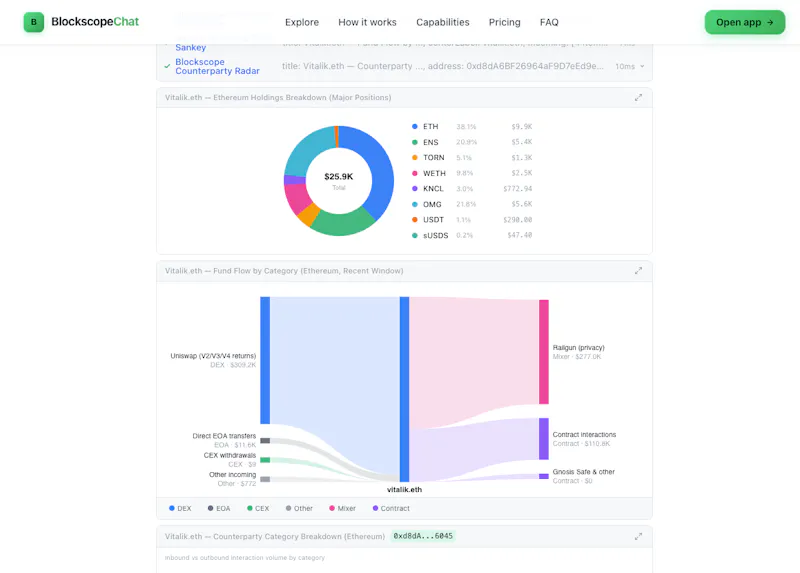Expand the Fund Flow by Category chart
The image size is (800, 573).
tap(638, 271)
